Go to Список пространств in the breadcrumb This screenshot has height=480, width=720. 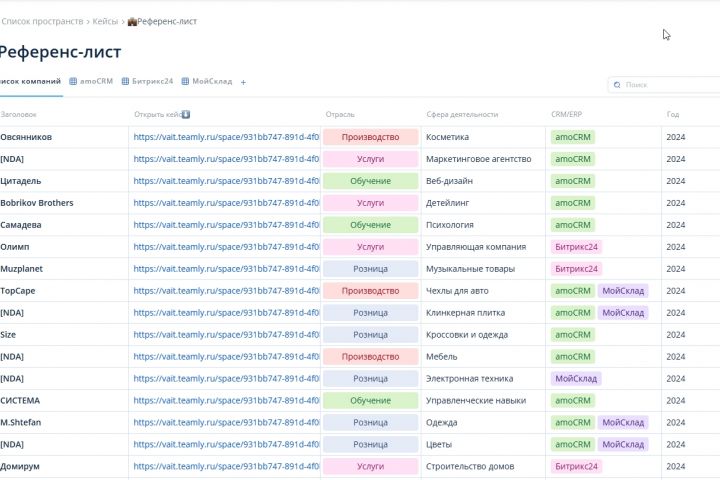coord(42,21)
